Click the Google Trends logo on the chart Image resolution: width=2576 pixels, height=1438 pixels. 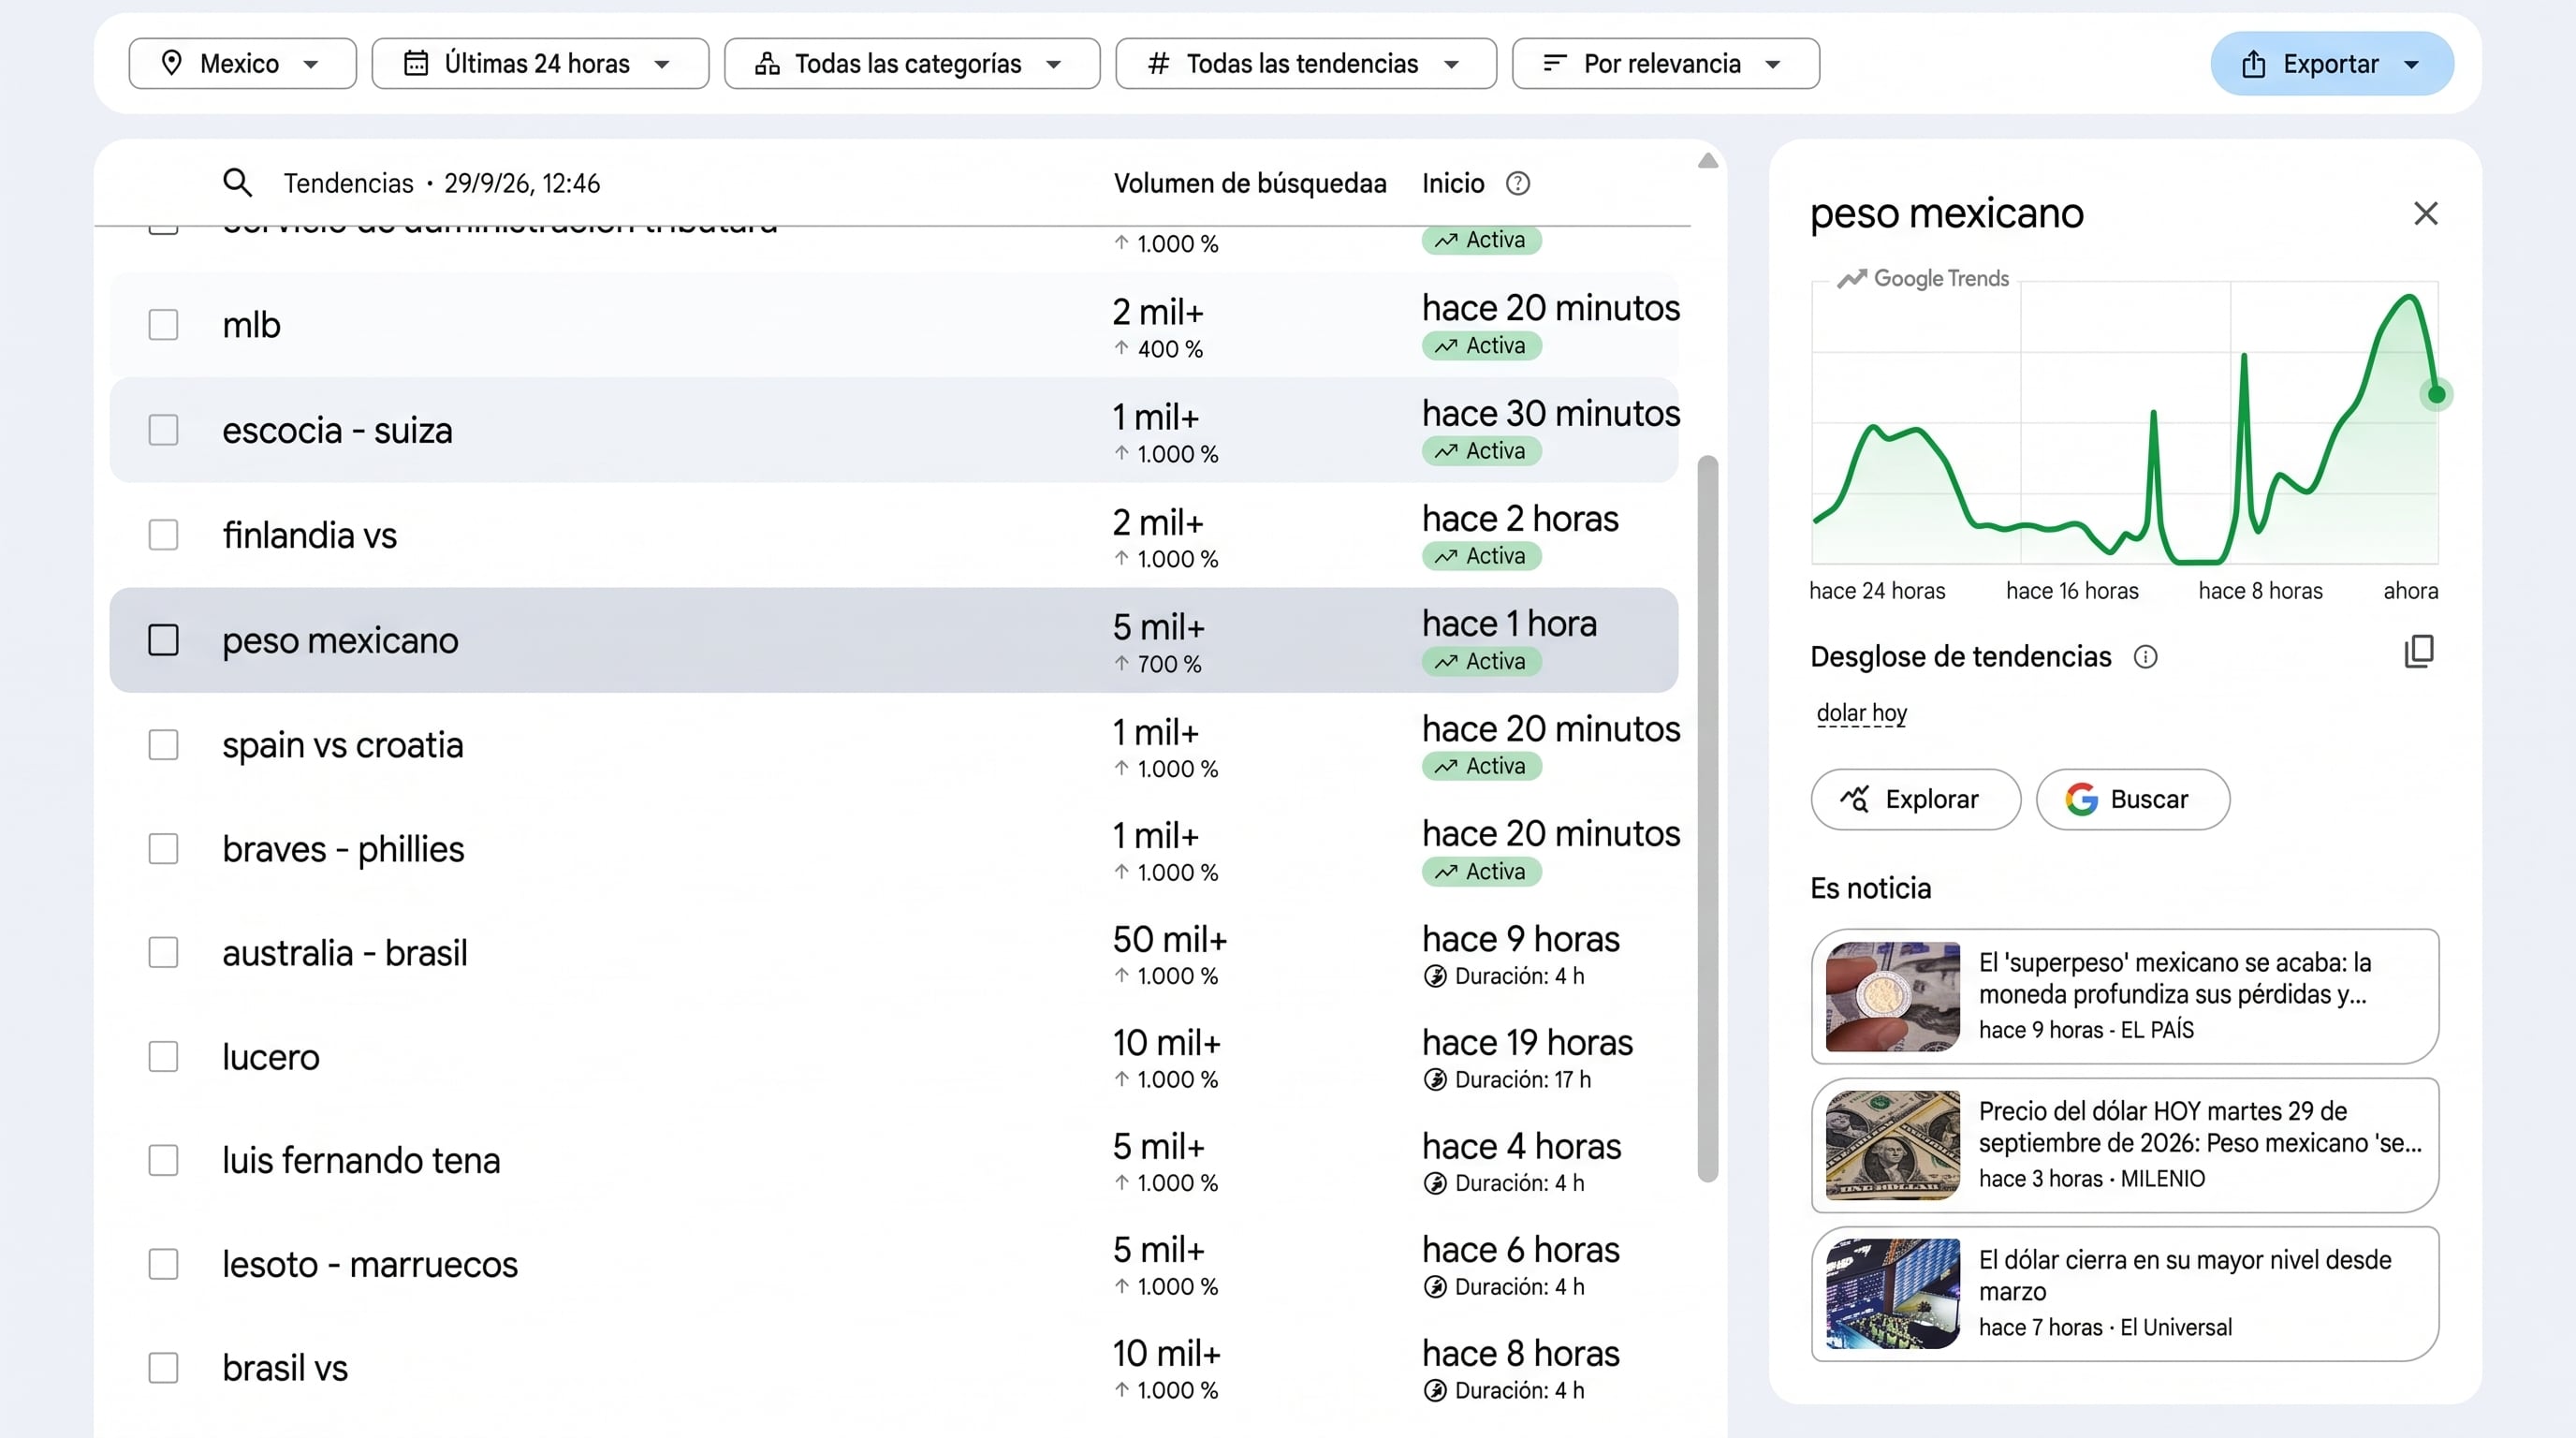coord(1922,278)
